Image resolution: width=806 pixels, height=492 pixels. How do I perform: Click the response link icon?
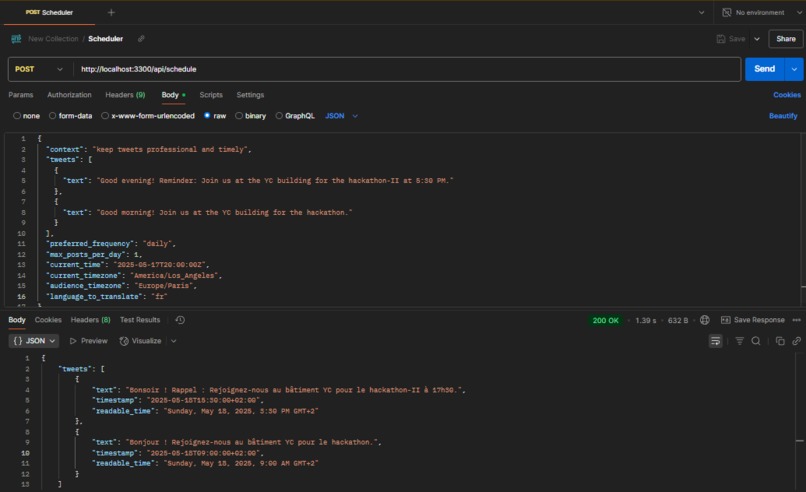click(x=796, y=341)
